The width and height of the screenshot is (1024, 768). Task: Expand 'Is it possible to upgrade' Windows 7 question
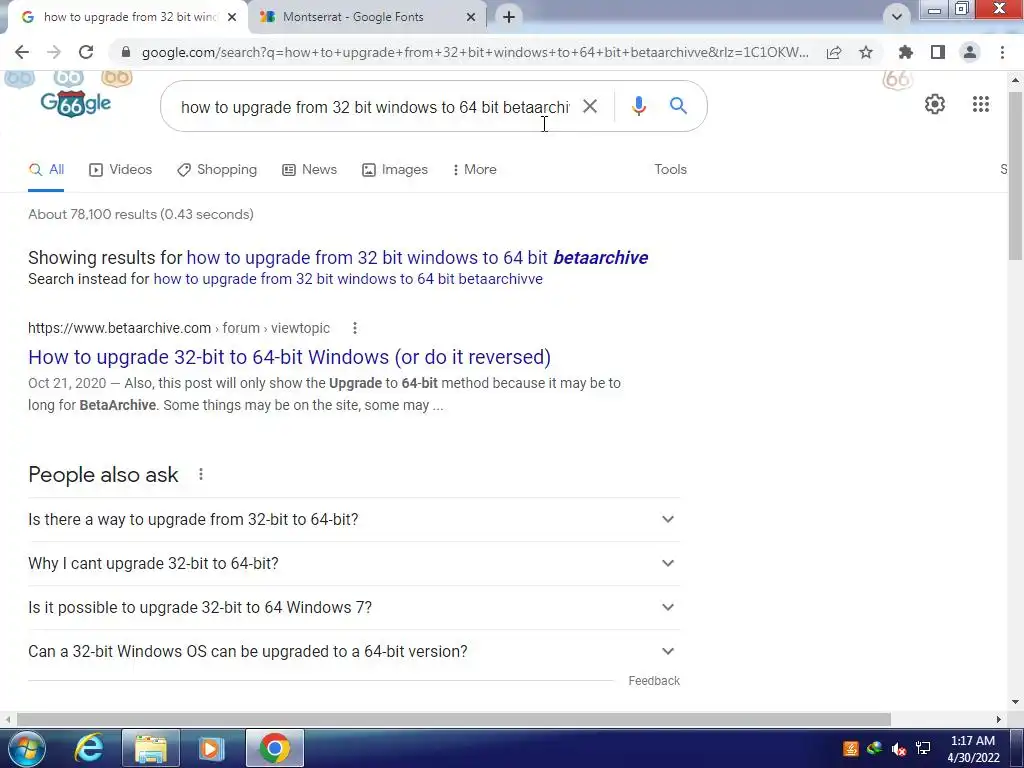353,607
